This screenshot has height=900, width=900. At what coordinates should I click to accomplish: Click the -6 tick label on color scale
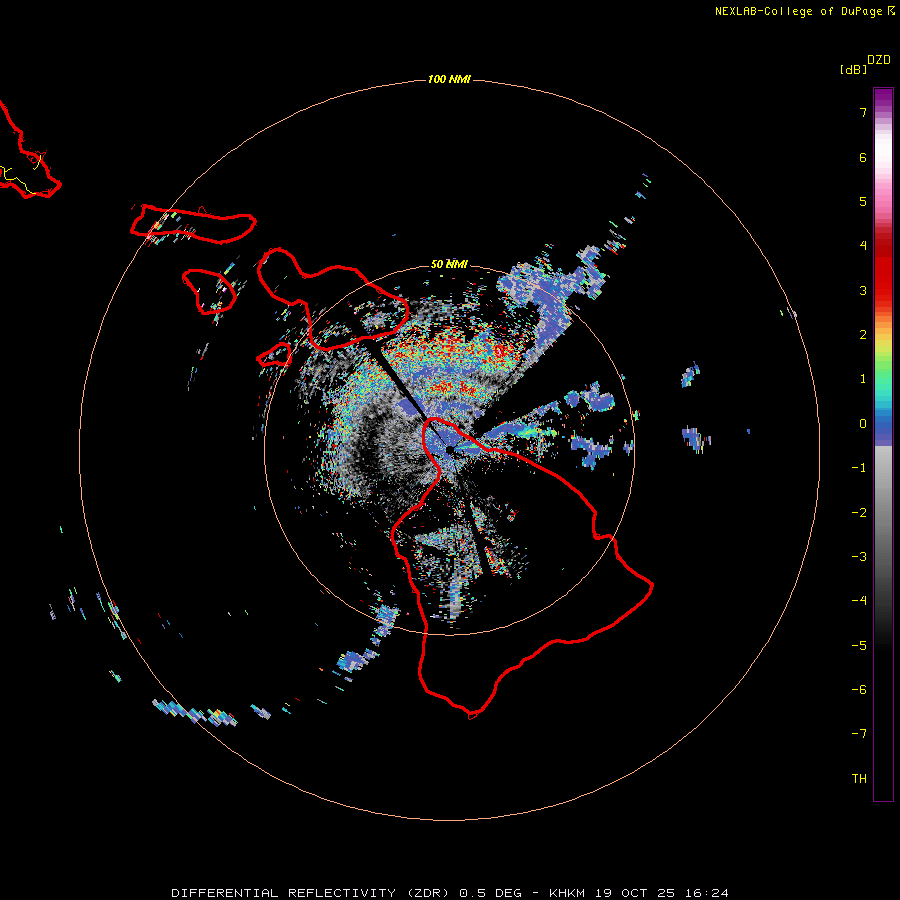[859, 690]
